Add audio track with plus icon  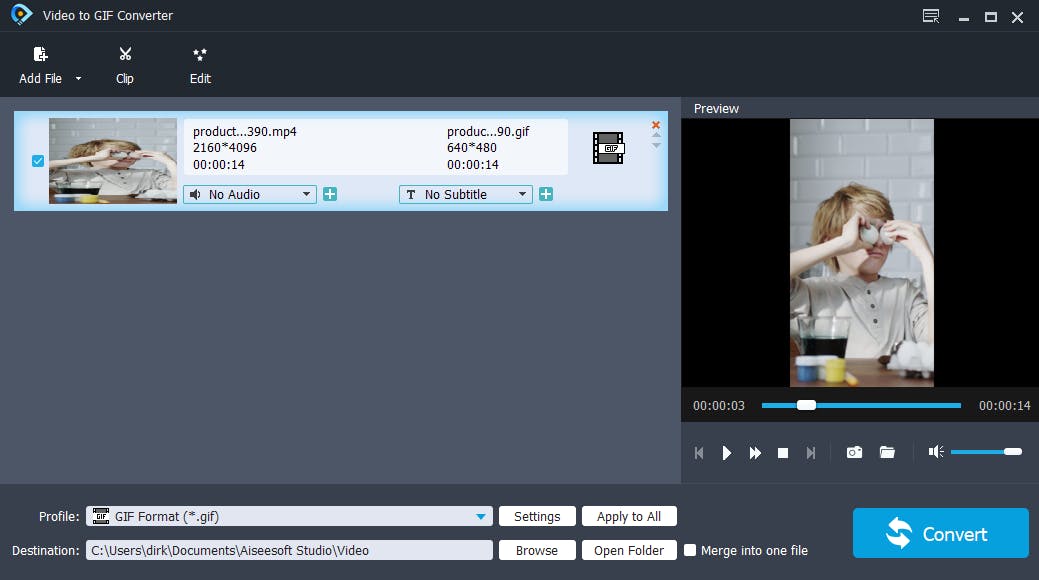click(x=330, y=194)
